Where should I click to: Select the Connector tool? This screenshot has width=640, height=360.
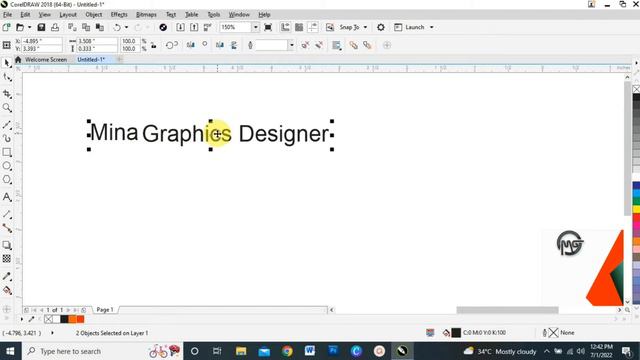(x=7, y=228)
